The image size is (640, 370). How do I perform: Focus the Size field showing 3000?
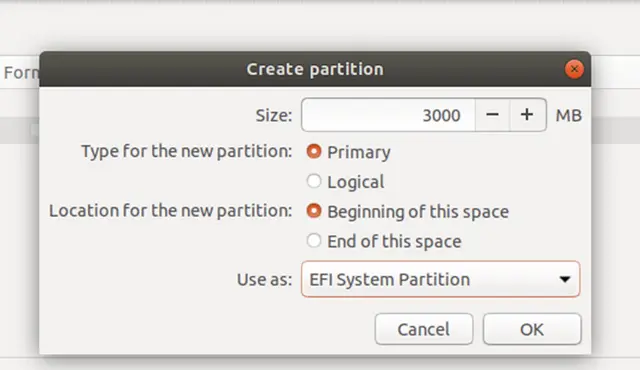pos(388,115)
